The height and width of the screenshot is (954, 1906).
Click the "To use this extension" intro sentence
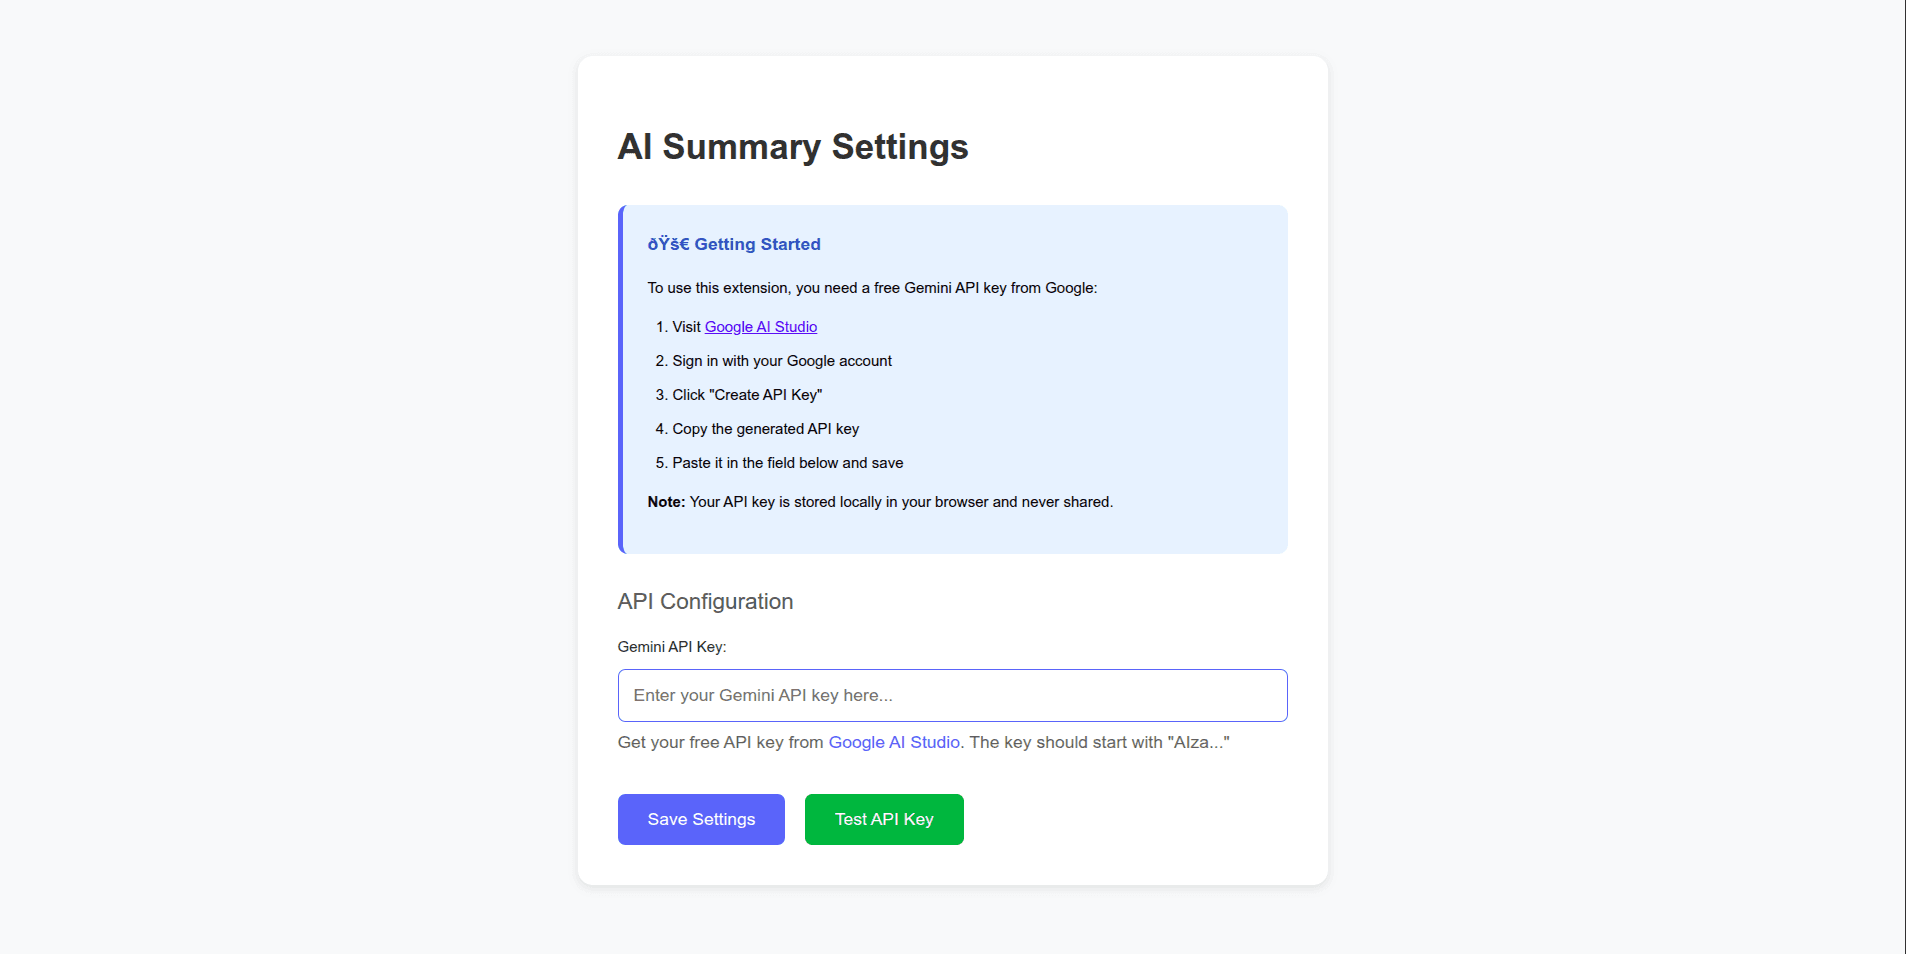[872, 288]
